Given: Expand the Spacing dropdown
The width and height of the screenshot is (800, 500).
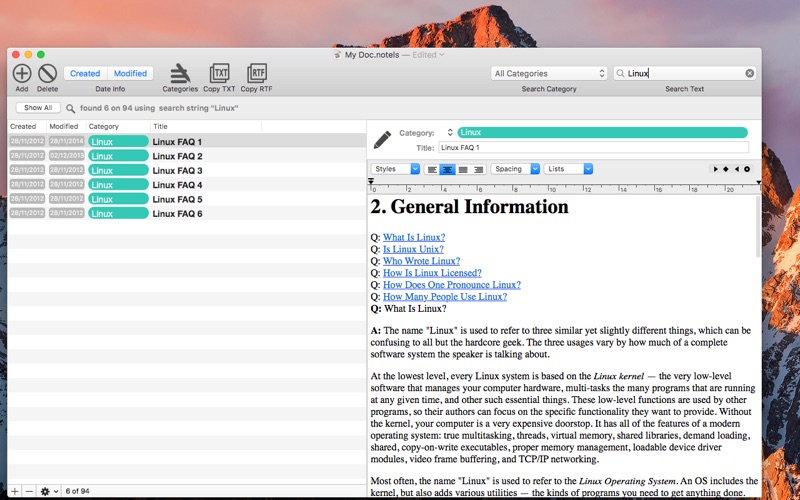Looking at the screenshot, I should click(x=515, y=169).
